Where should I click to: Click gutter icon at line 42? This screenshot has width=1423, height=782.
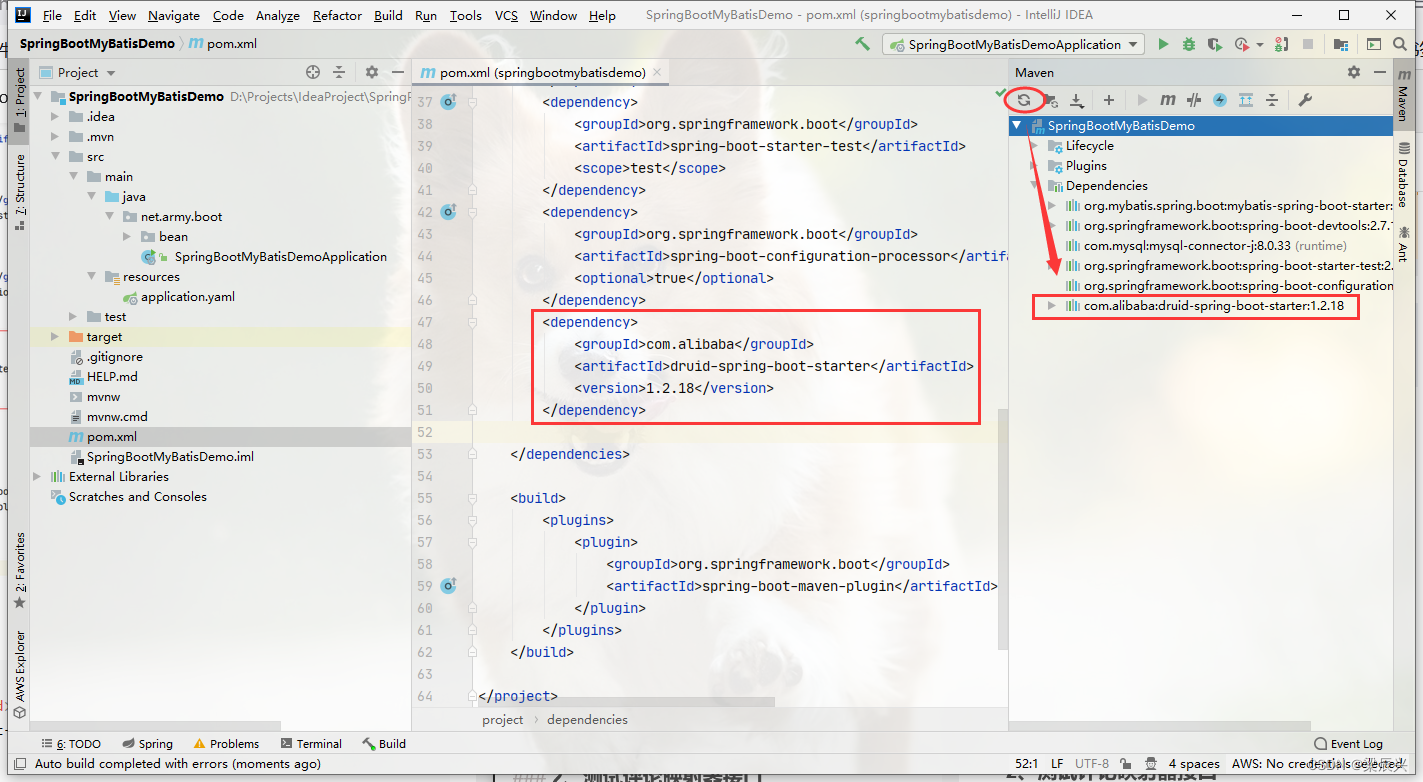[x=449, y=212]
